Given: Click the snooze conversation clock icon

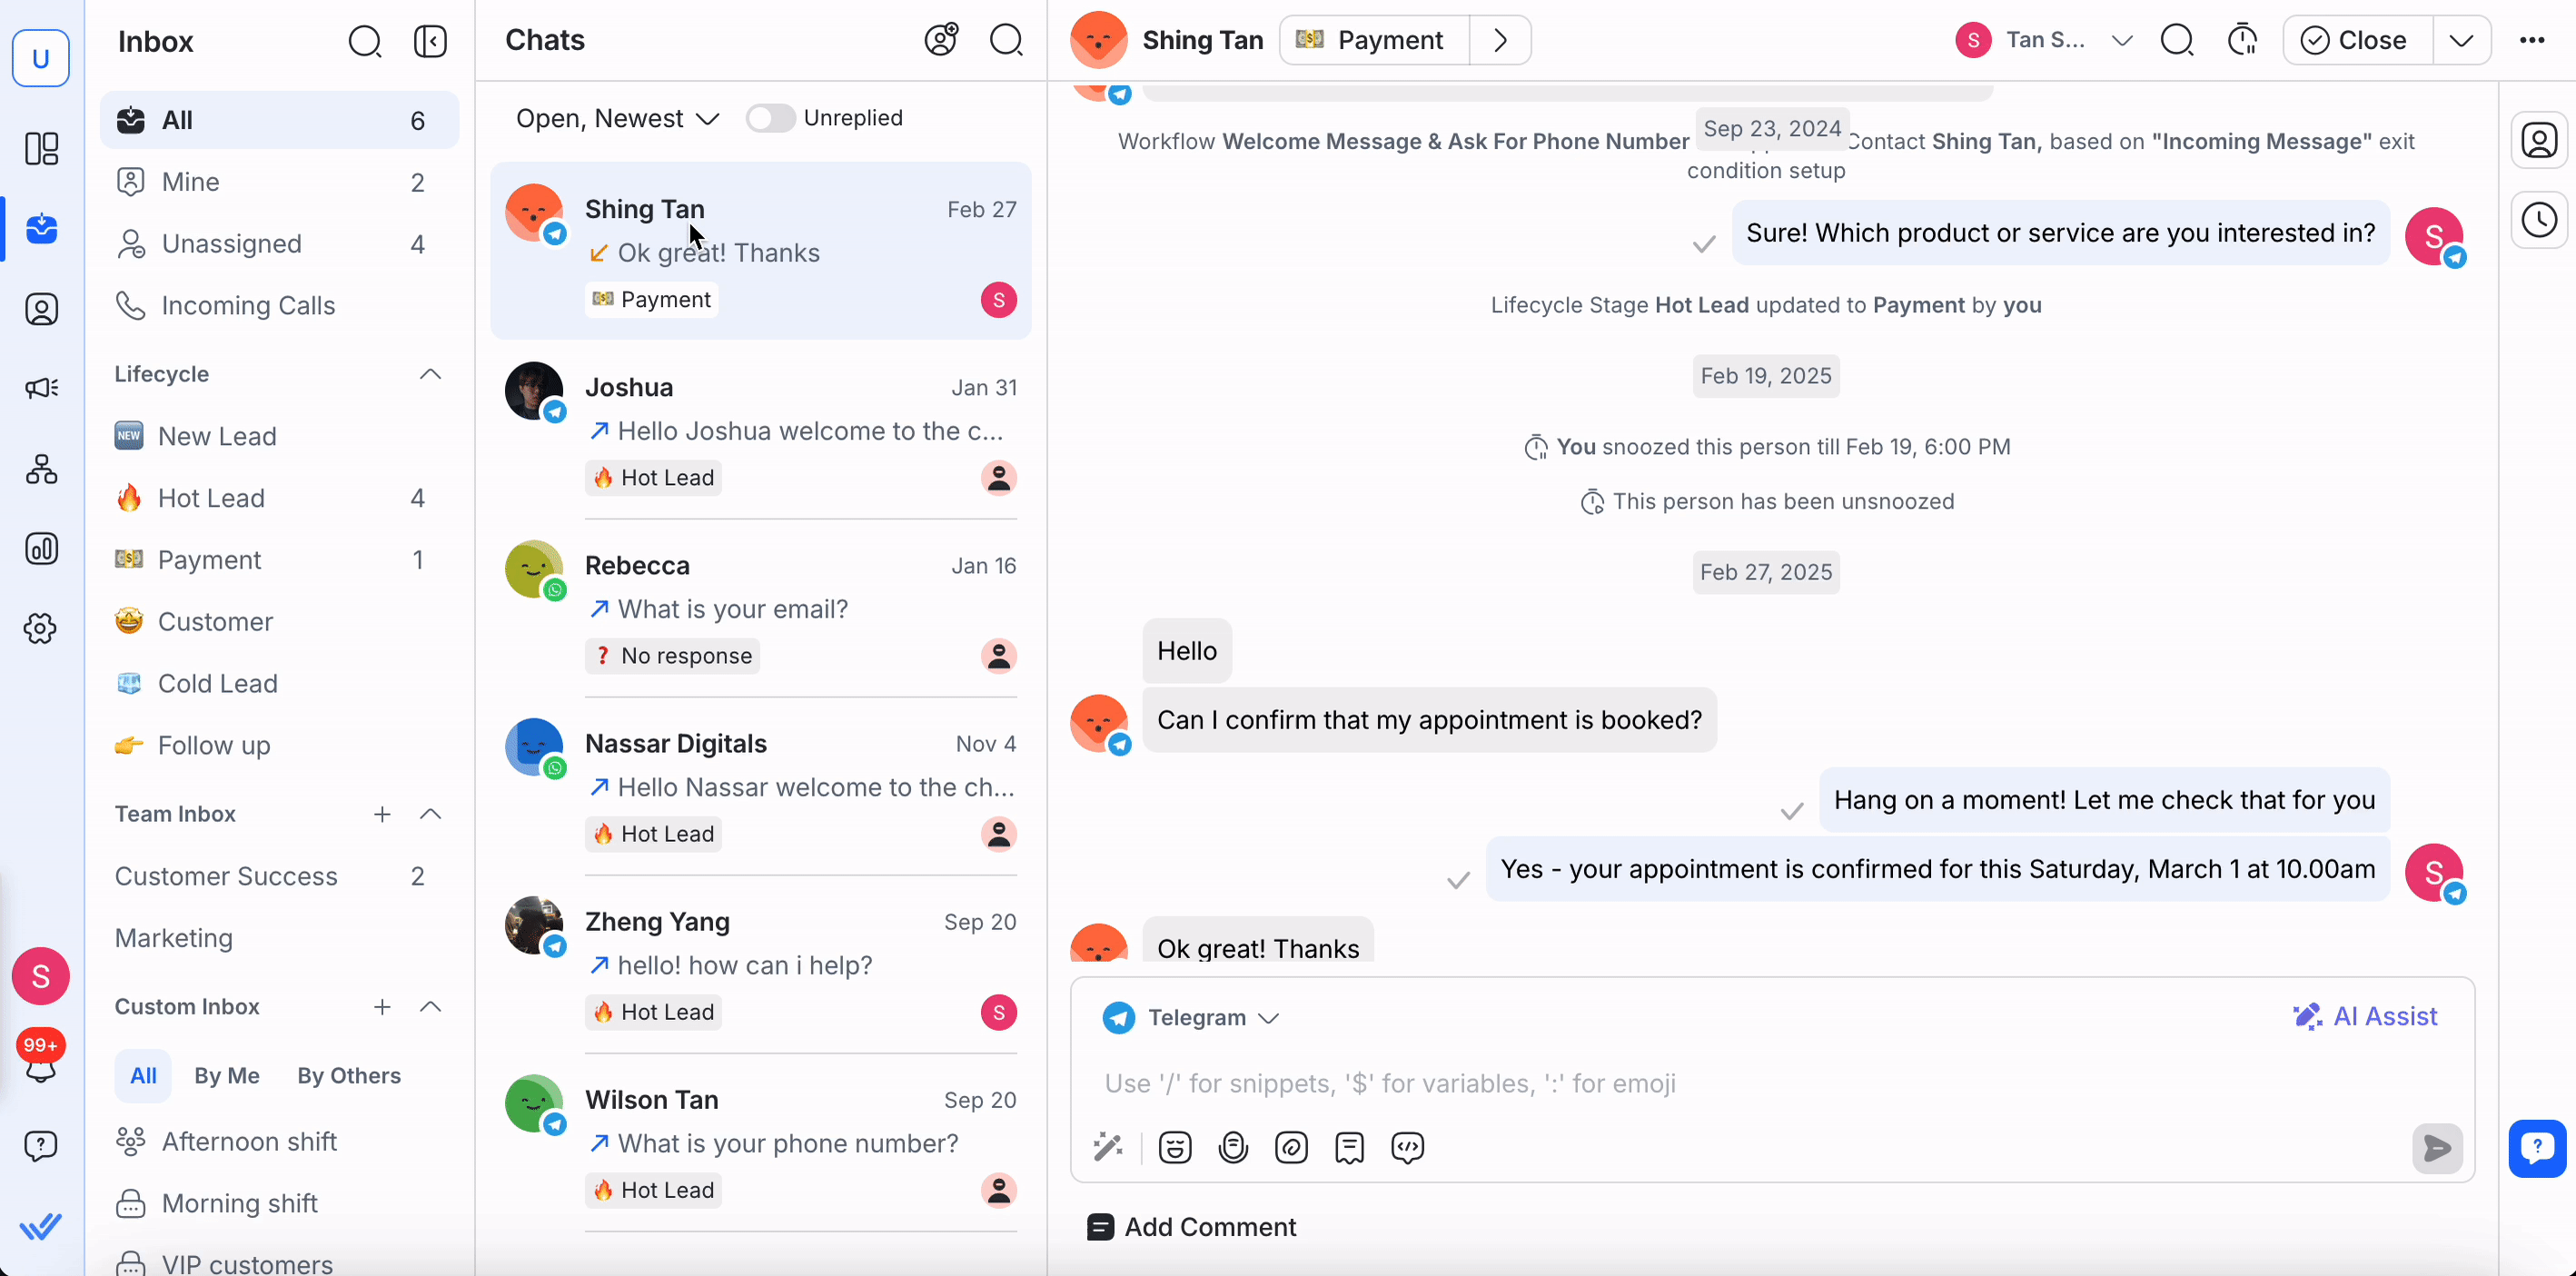Looking at the screenshot, I should tap(2242, 40).
